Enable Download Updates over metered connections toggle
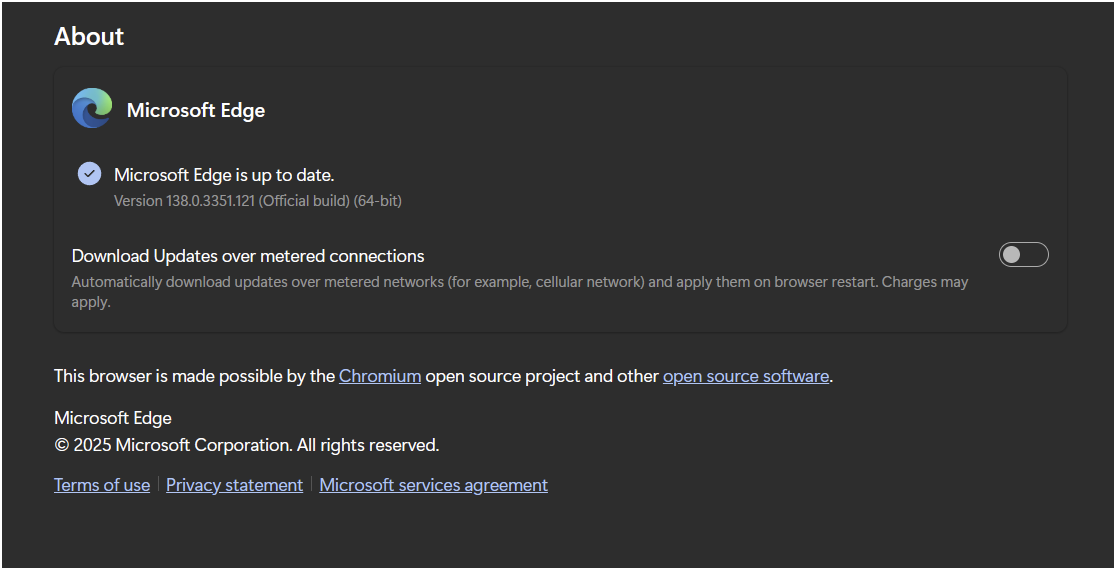 coord(1023,255)
